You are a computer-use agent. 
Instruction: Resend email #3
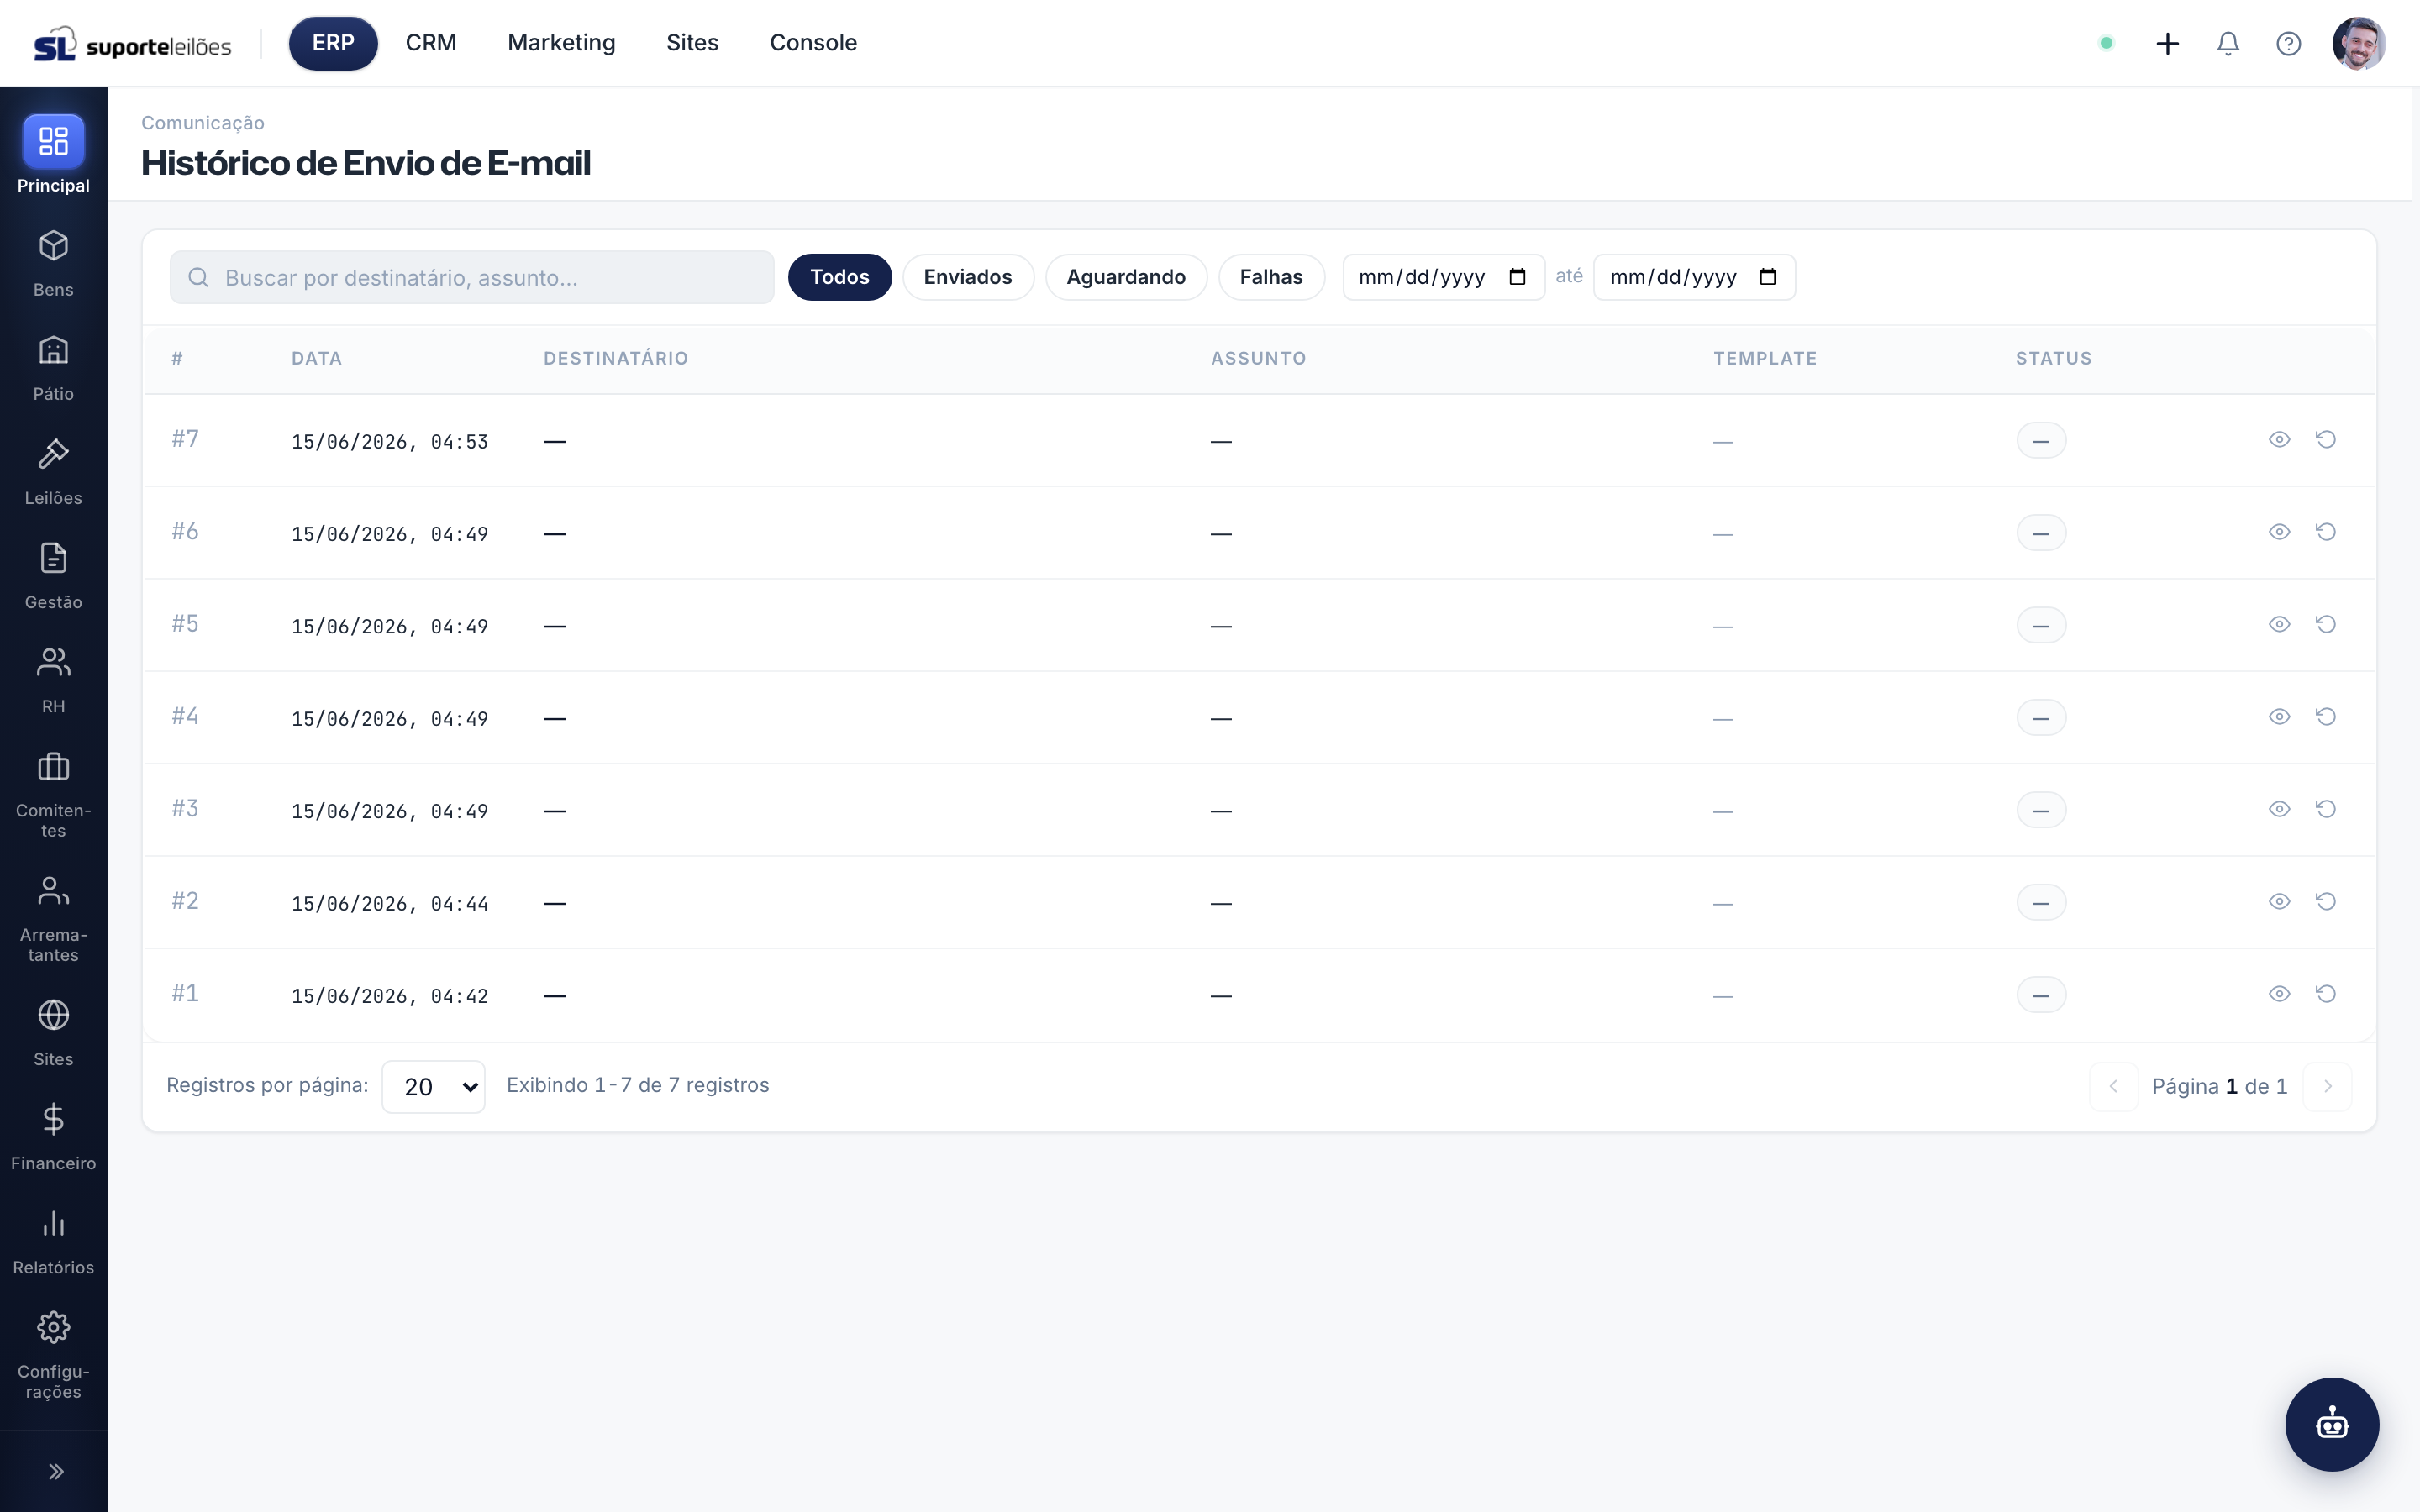click(x=2325, y=809)
